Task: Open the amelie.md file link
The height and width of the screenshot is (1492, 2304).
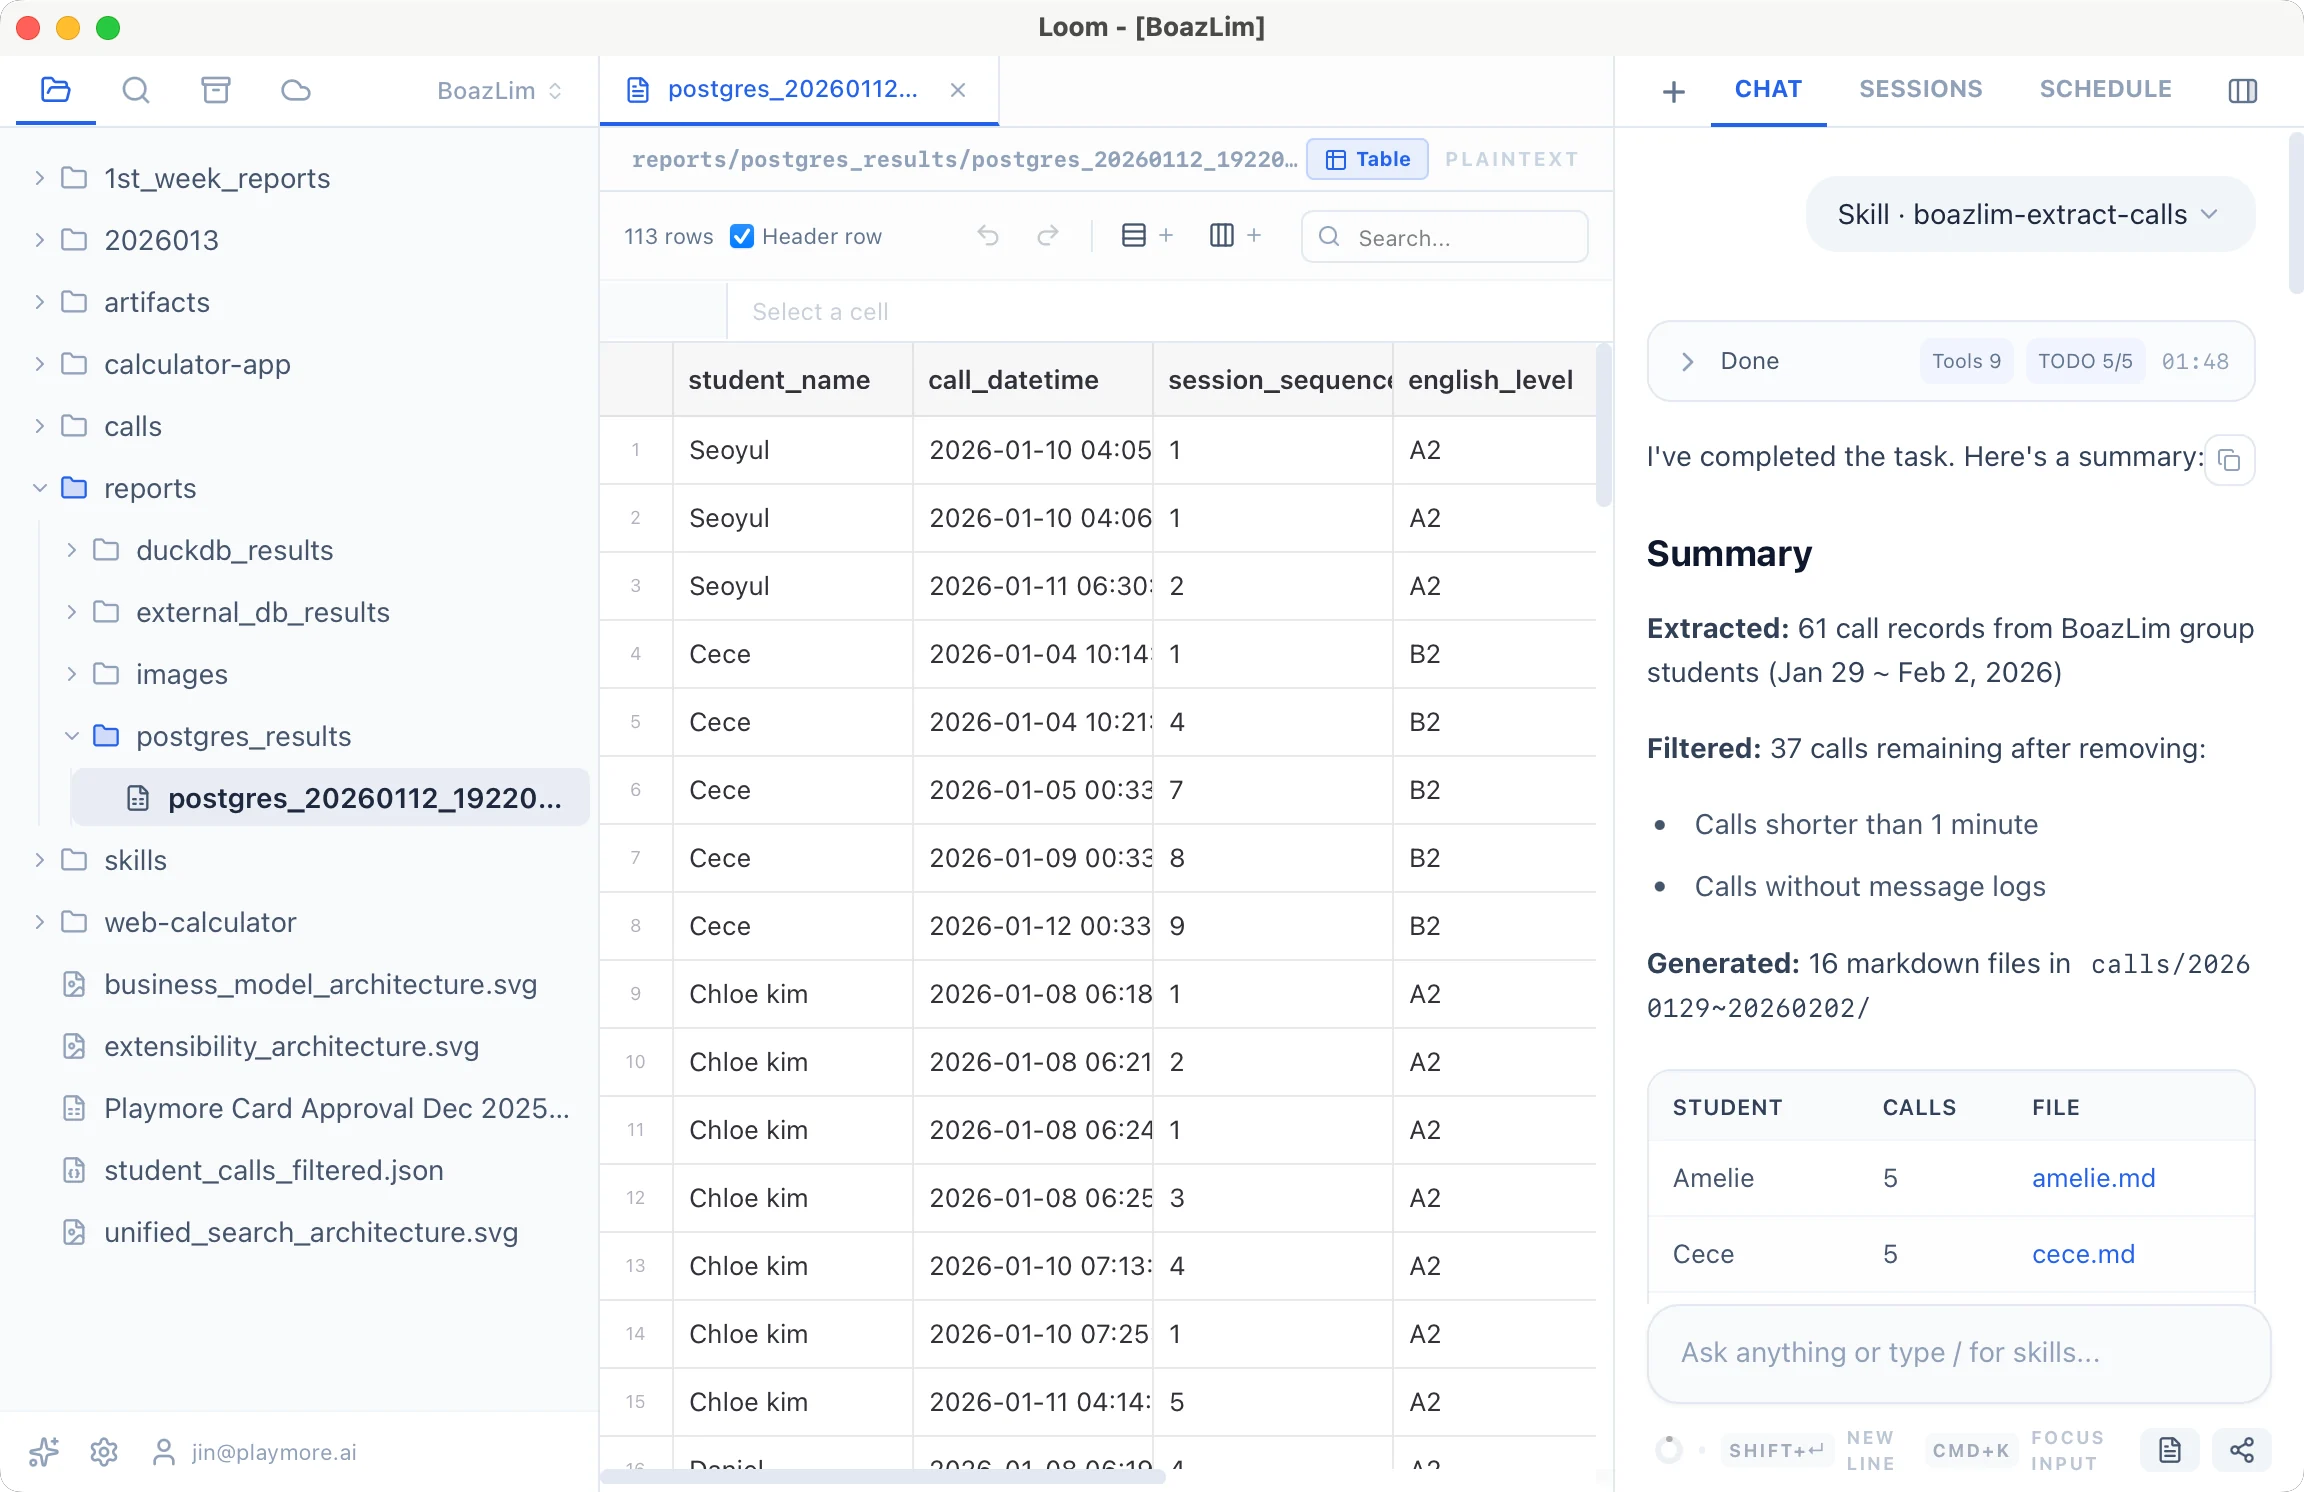Action: point(2093,1178)
